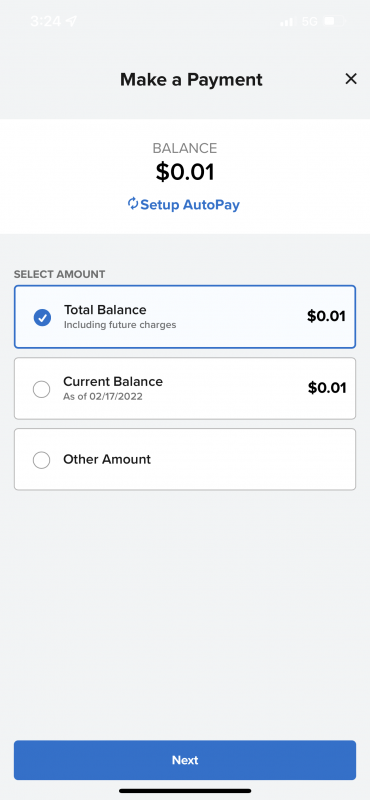This screenshot has width=370, height=800.
Task: Tap the home indicator bar
Action: coord(185,791)
